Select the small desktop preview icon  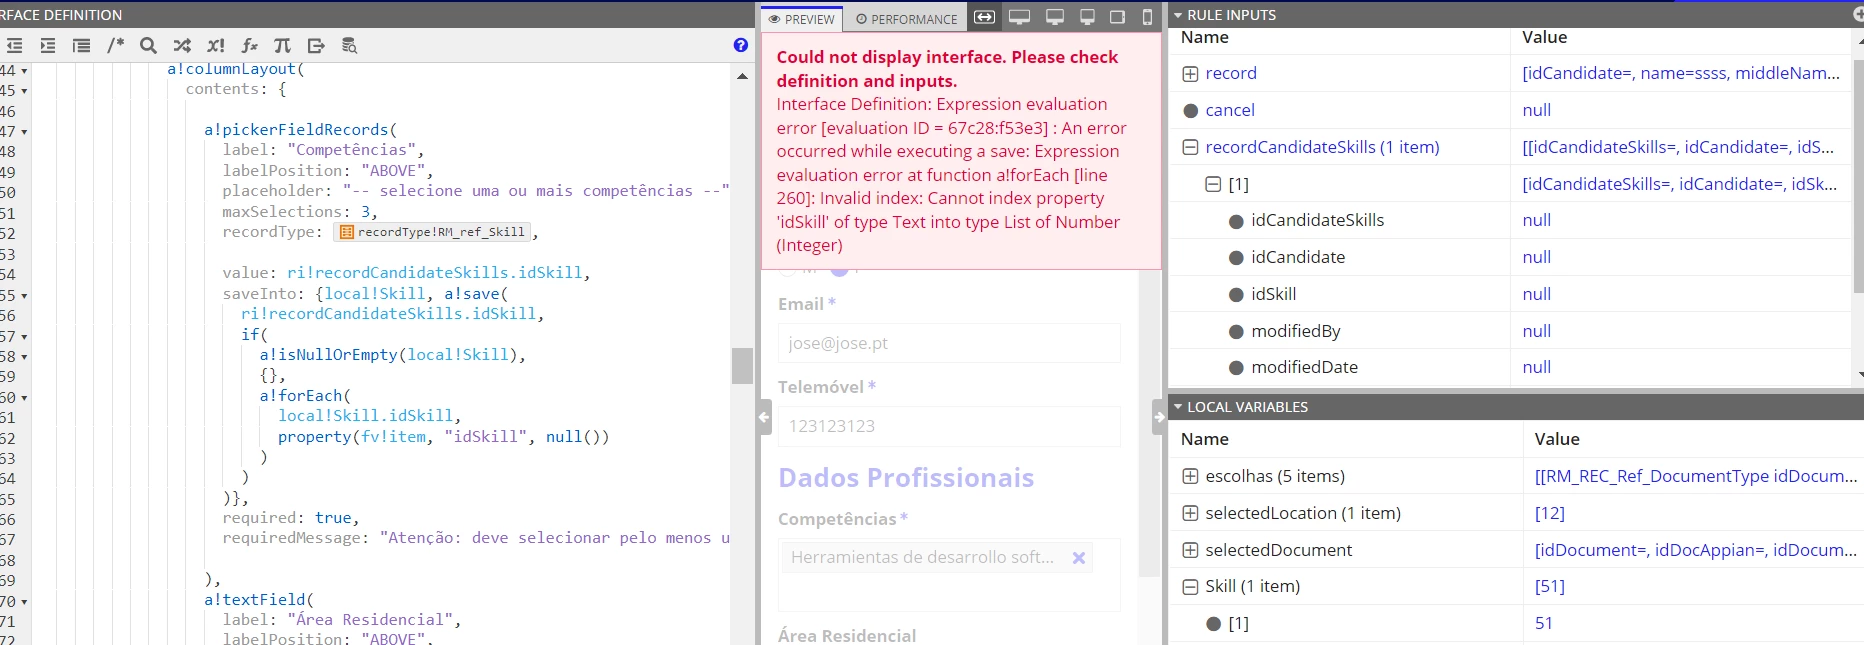coord(1088,17)
